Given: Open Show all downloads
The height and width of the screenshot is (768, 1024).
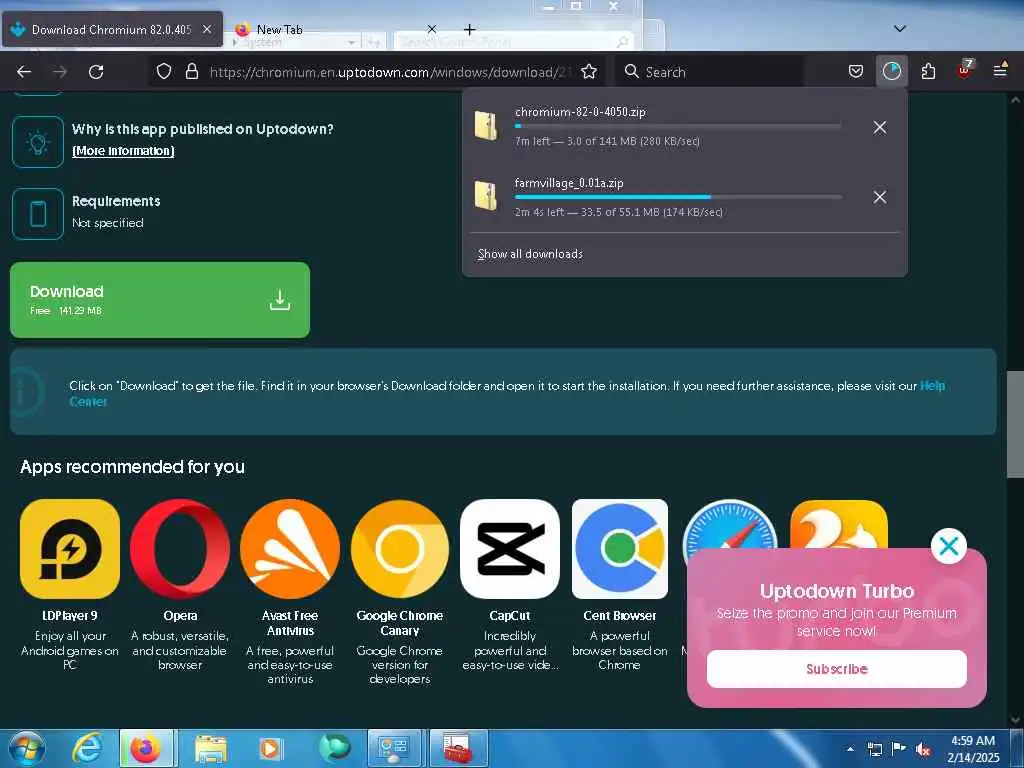Looking at the screenshot, I should (x=530, y=254).
